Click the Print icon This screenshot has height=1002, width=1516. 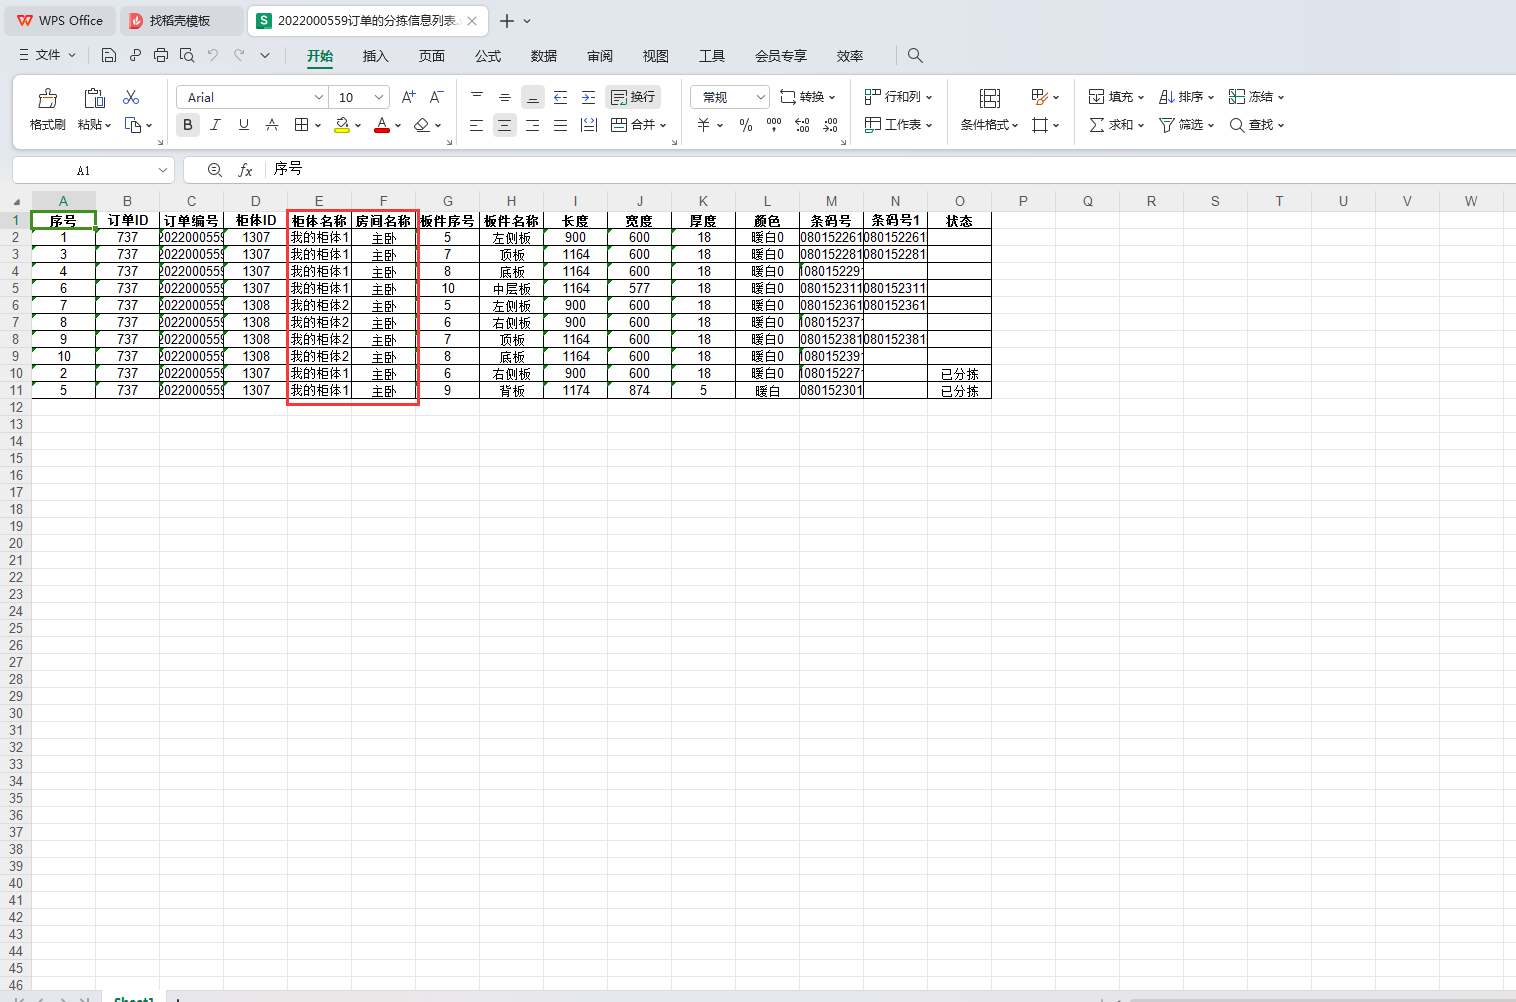coord(161,55)
